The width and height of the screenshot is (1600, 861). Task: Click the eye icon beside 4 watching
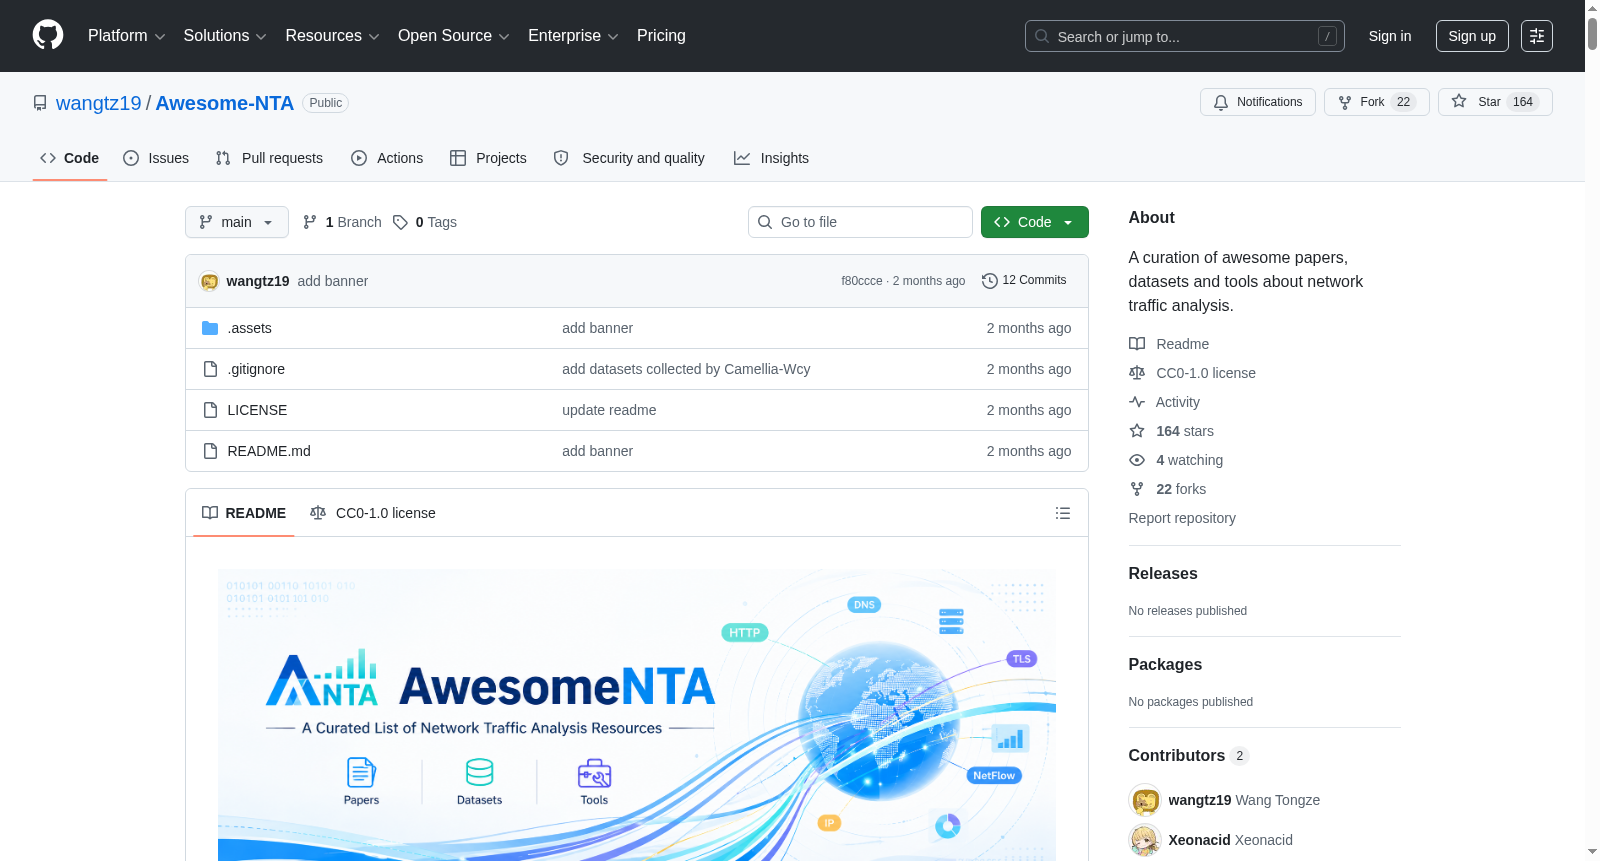click(x=1137, y=460)
